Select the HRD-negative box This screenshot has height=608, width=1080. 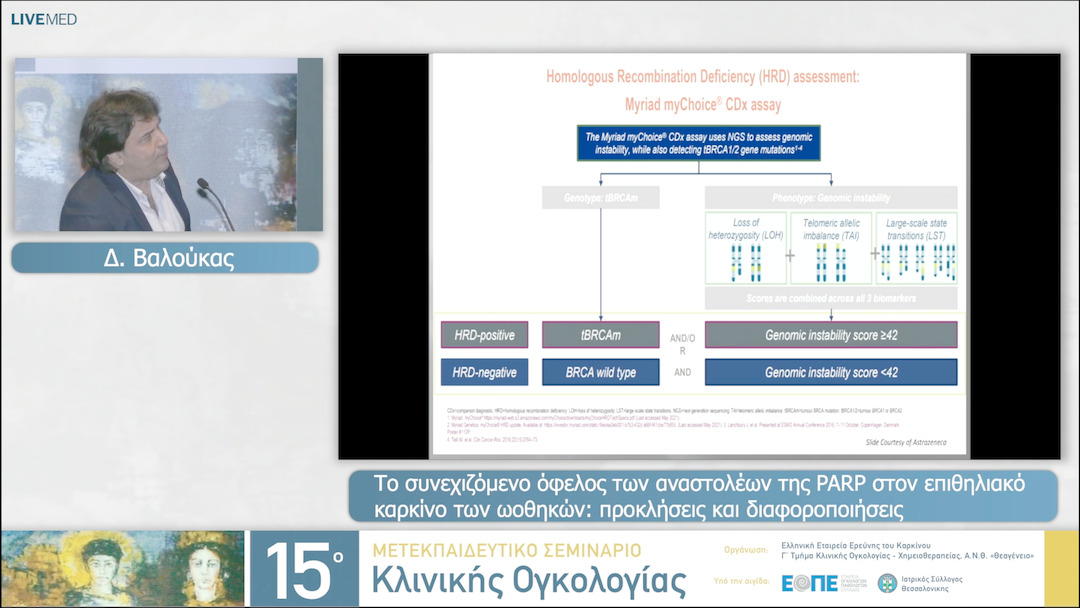pyautogui.click(x=484, y=371)
